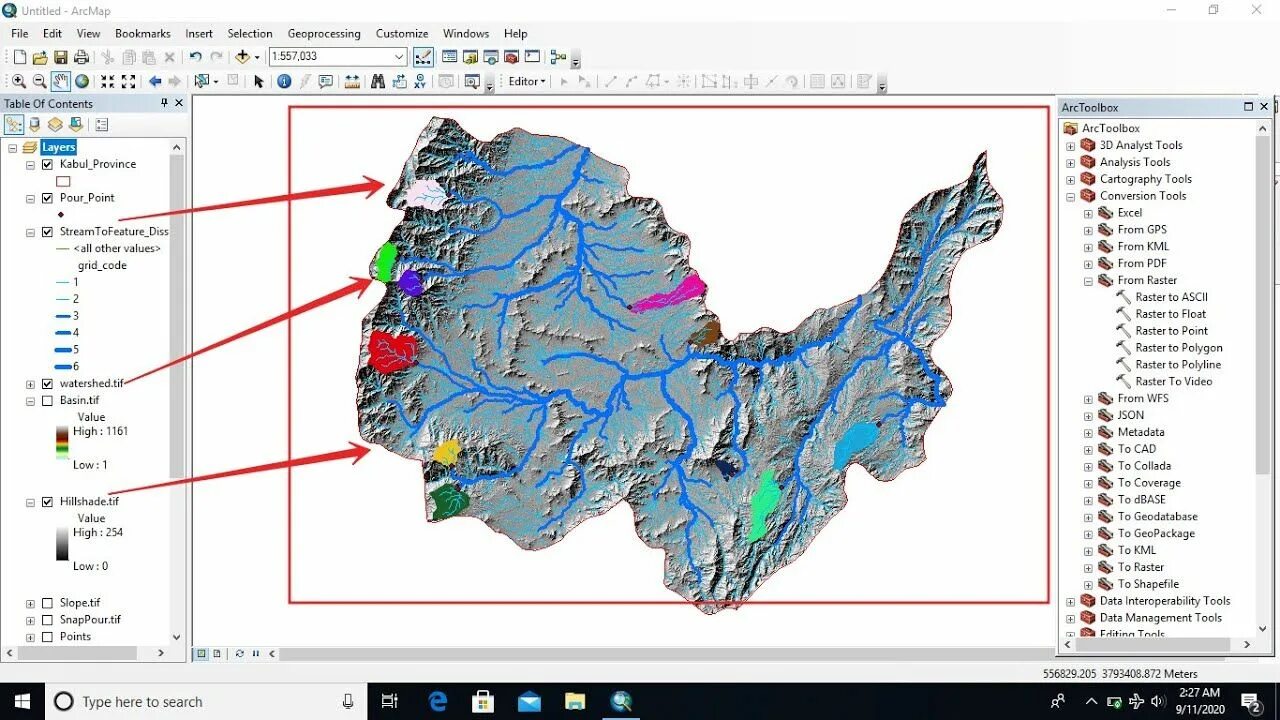The width and height of the screenshot is (1280, 720).
Task: Collapse the Conversion Tools toolbox
Action: click(1071, 196)
